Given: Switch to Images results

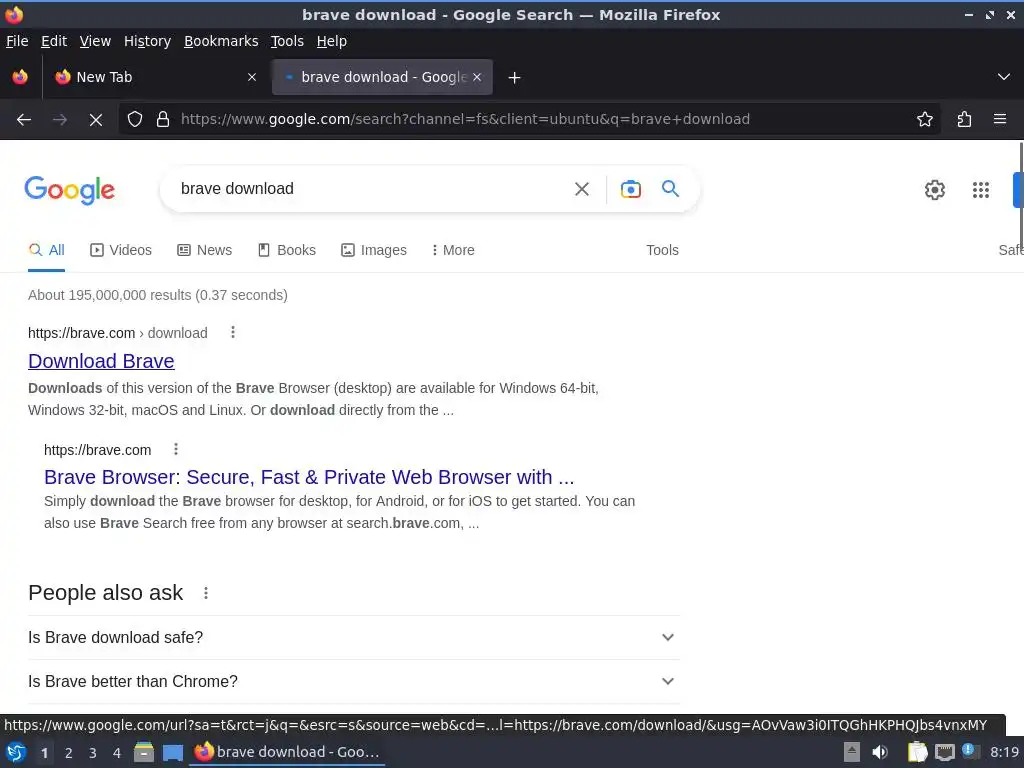Looking at the screenshot, I should pos(374,250).
